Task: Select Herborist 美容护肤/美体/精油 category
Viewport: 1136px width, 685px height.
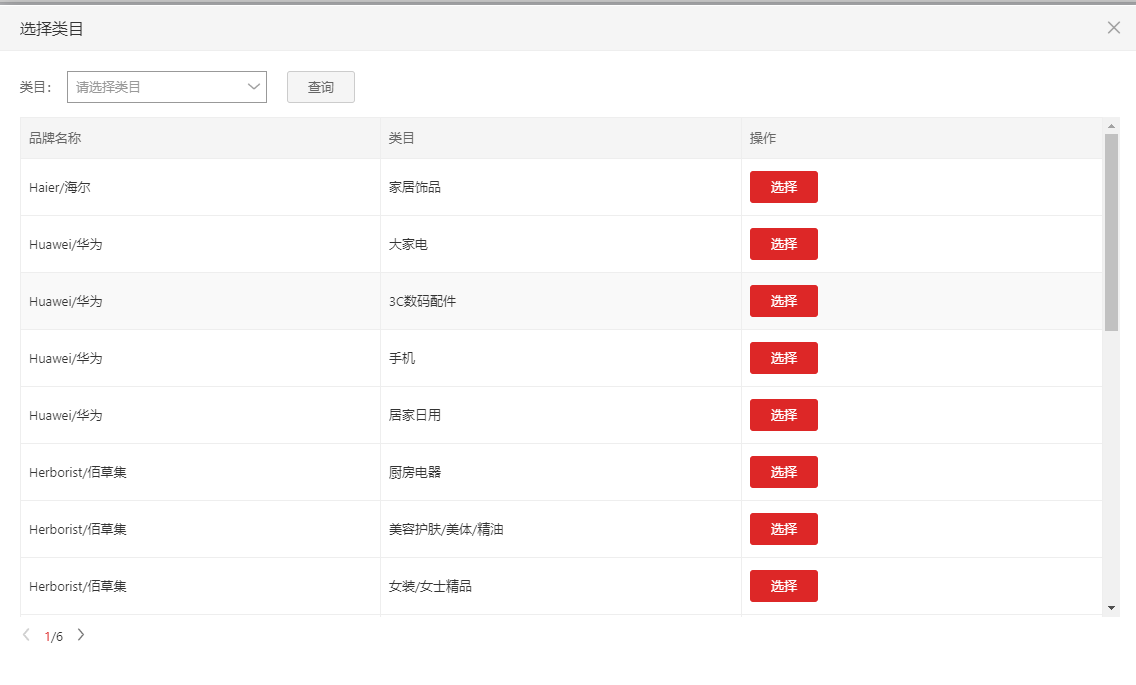Action: coord(783,529)
